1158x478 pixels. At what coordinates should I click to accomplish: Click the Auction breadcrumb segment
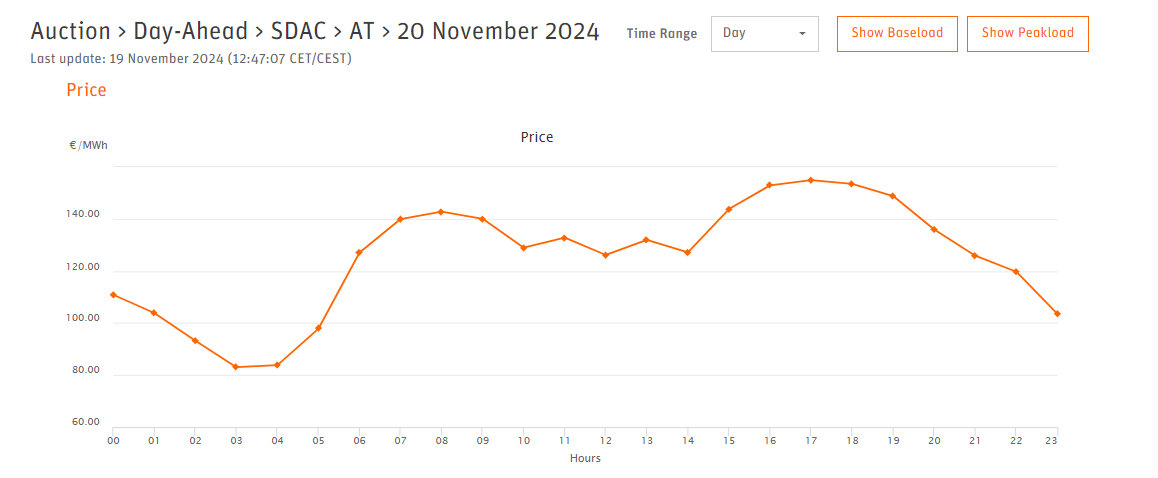pyautogui.click(x=71, y=33)
